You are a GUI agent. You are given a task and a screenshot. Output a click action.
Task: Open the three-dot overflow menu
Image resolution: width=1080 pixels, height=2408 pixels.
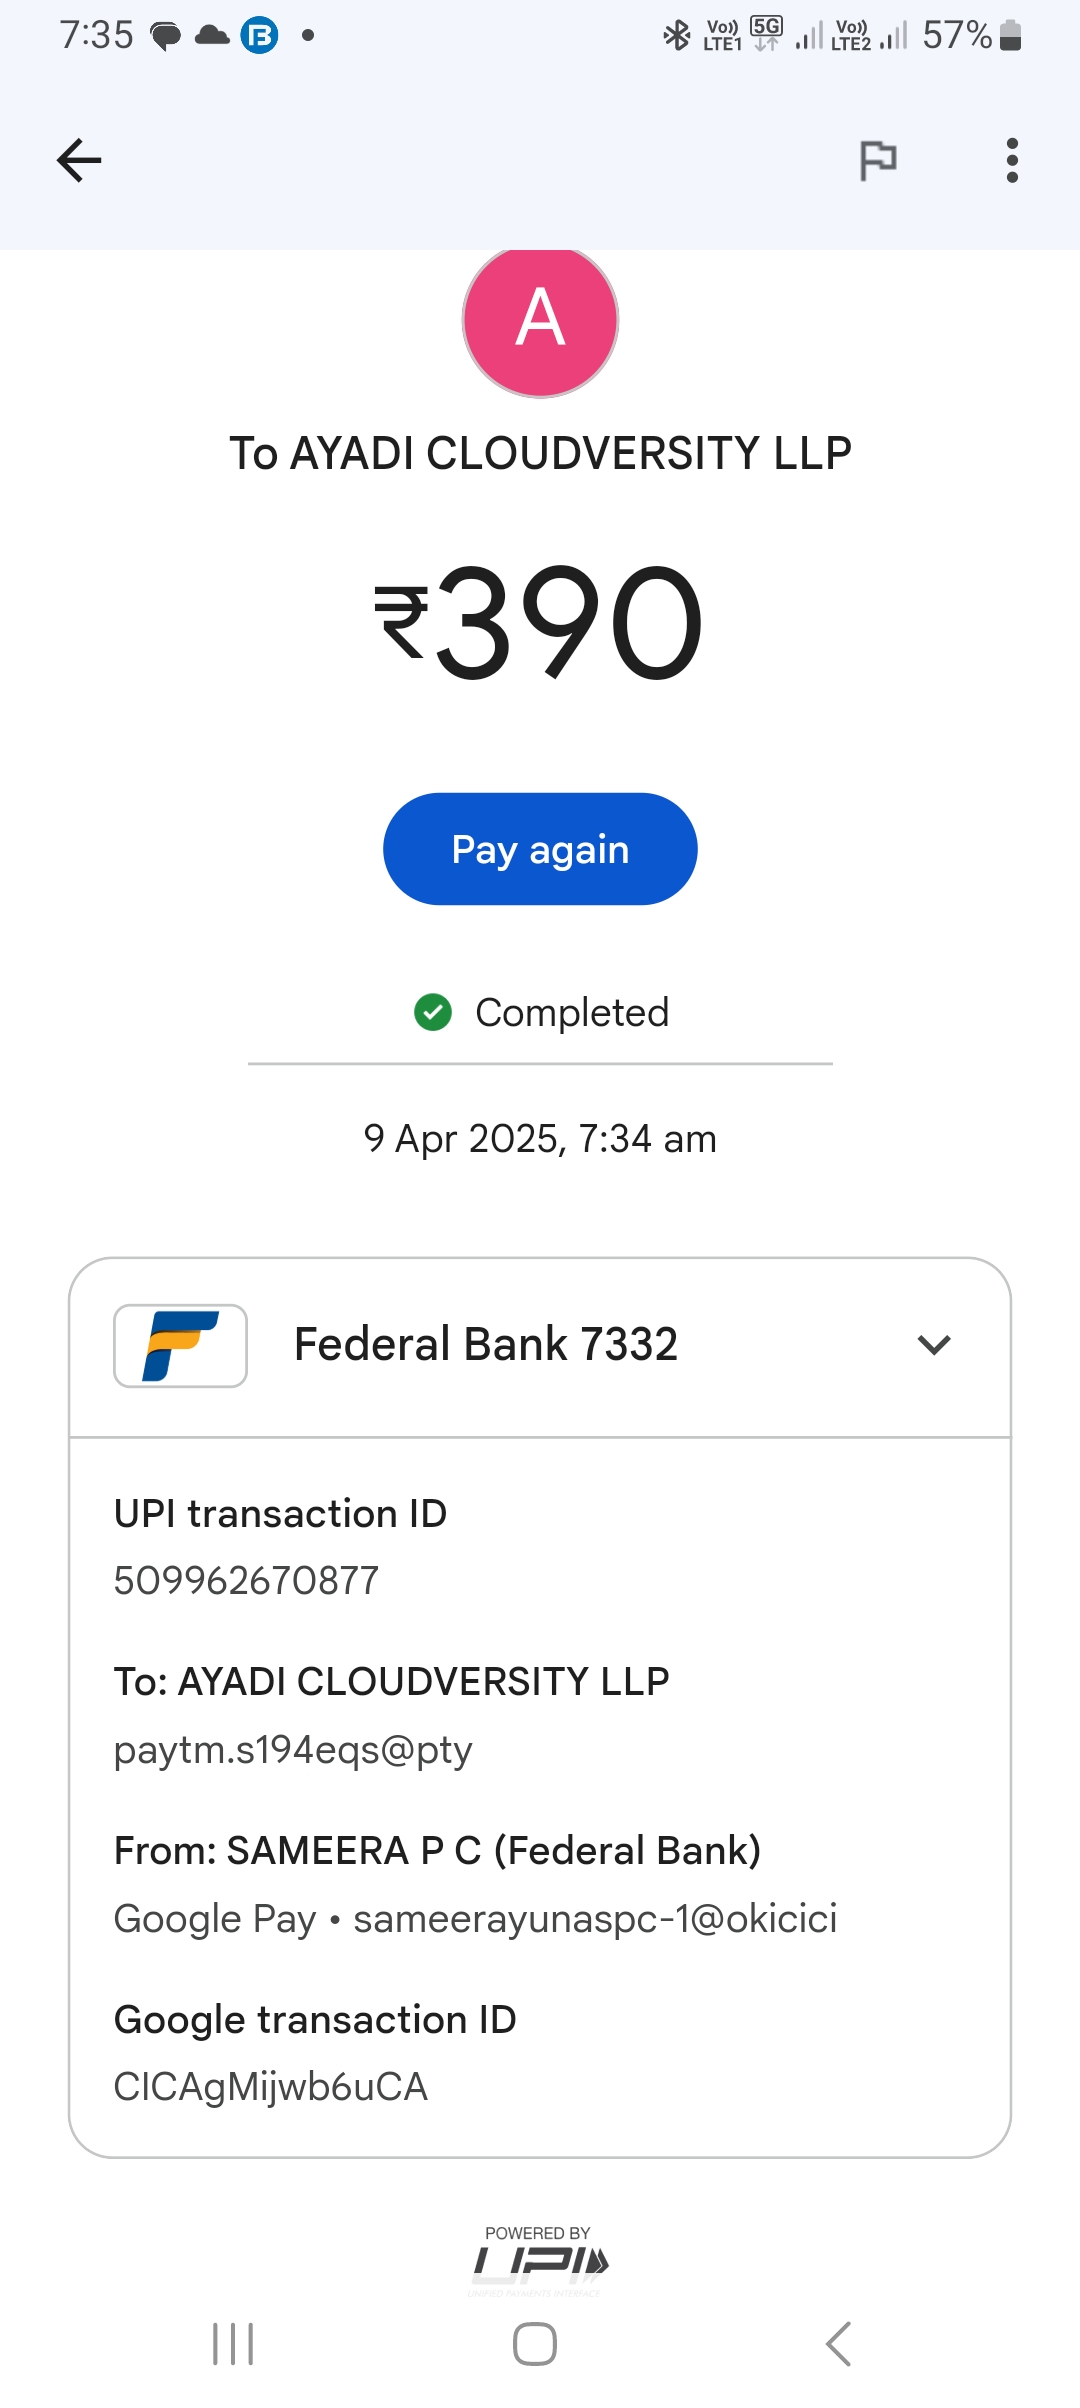click(1012, 160)
